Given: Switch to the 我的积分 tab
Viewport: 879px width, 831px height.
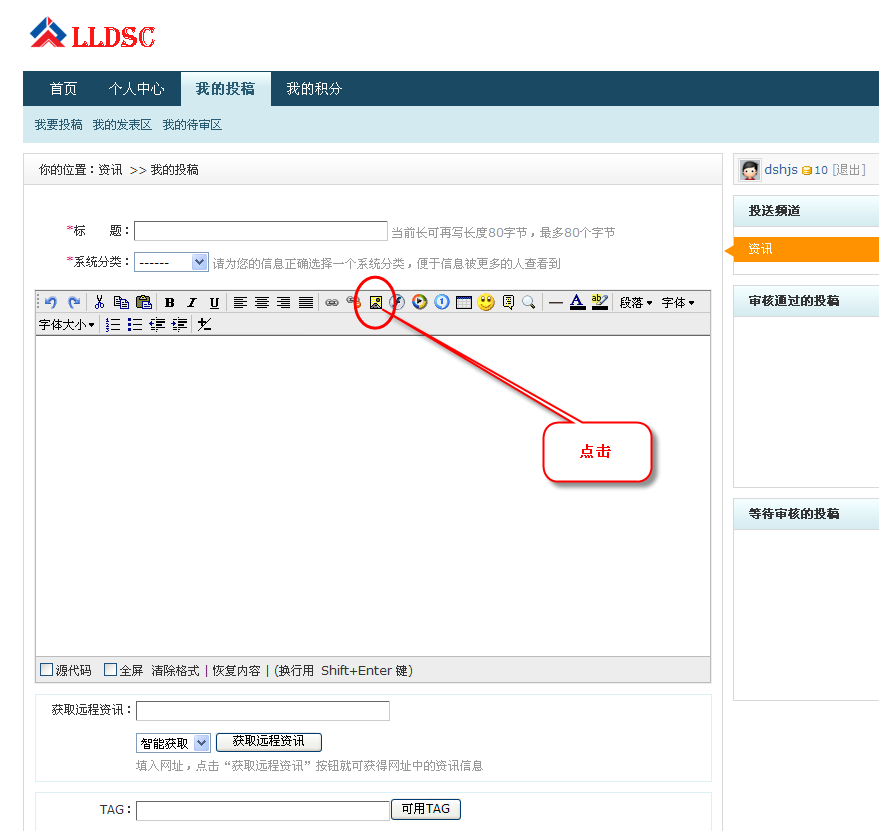Looking at the screenshot, I should (314, 89).
